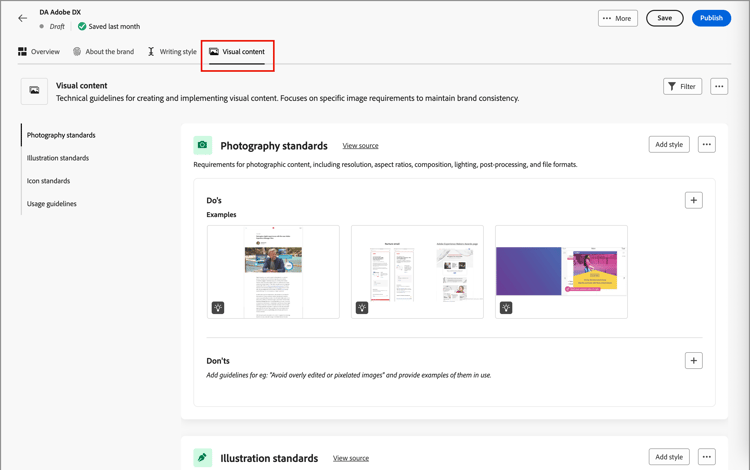Open the More options button
Image resolution: width=750 pixels, height=470 pixels.
[618, 18]
